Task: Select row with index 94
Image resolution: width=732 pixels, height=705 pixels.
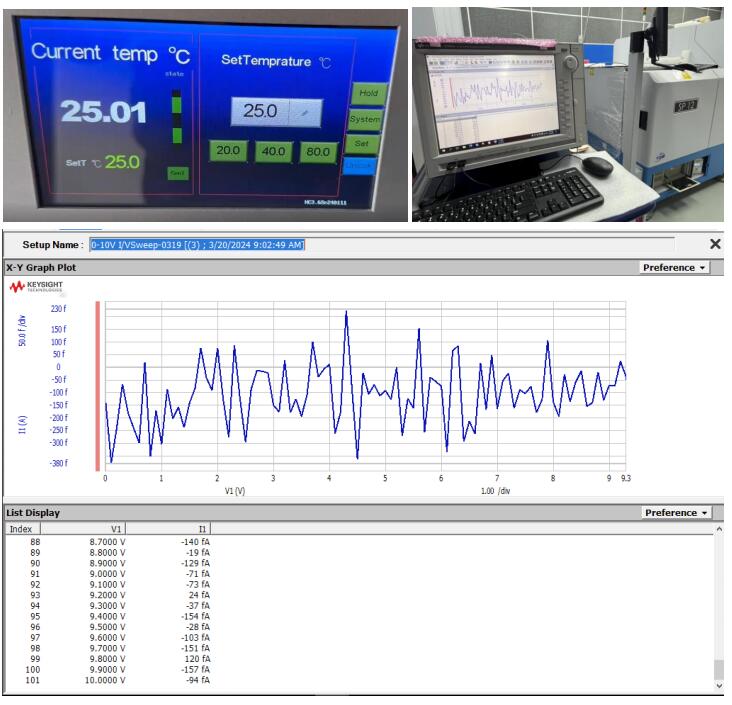Action: pyautogui.click(x=108, y=606)
